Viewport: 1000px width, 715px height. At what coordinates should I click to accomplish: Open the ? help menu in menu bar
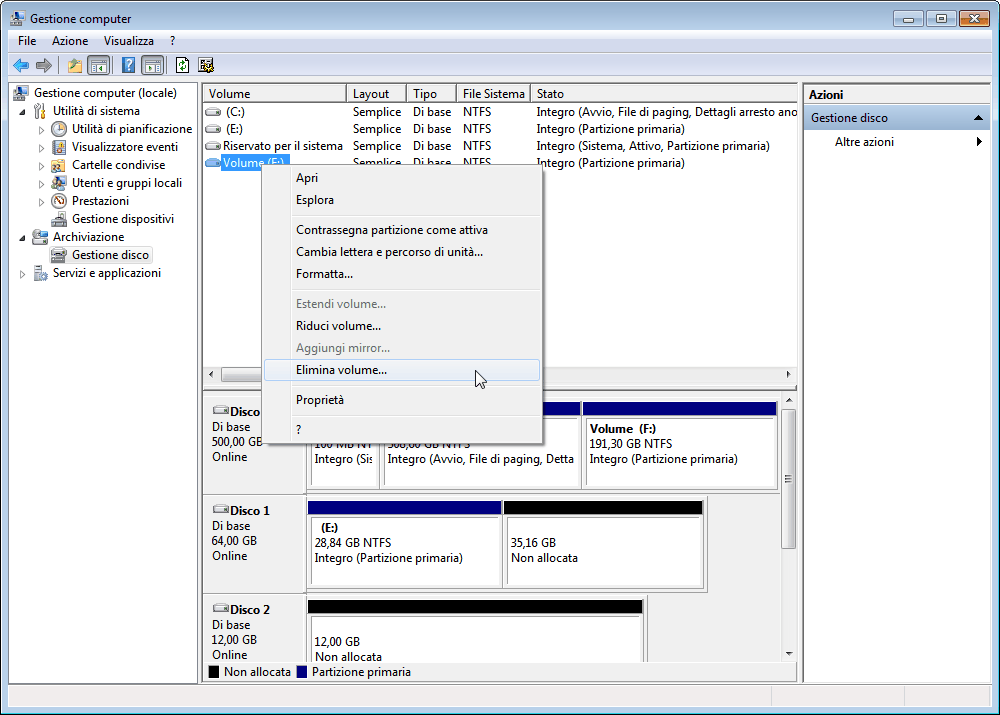(x=172, y=41)
